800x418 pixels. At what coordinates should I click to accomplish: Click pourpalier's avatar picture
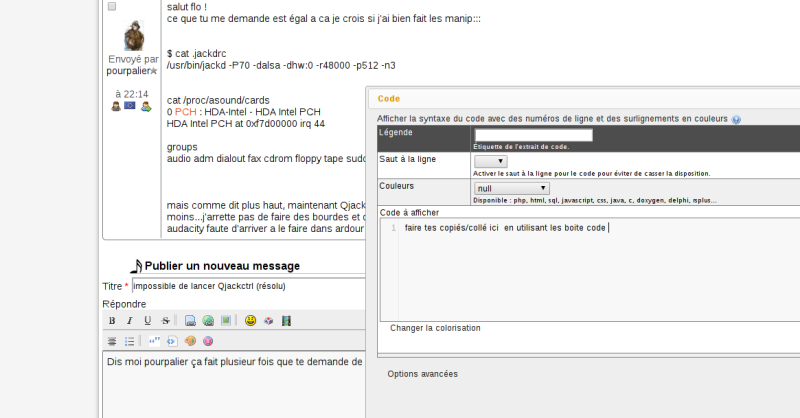point(134,35)
